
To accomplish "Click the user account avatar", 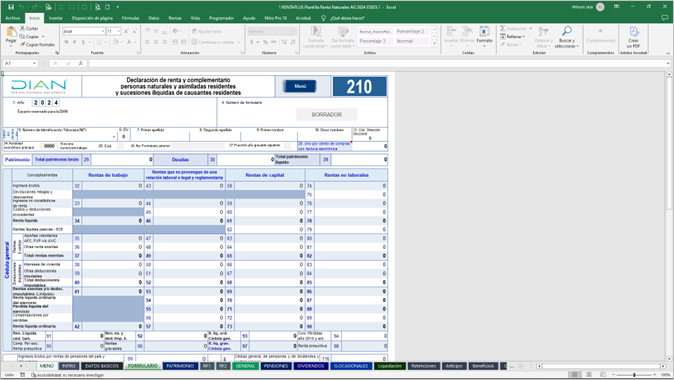I will click(600, 7).
